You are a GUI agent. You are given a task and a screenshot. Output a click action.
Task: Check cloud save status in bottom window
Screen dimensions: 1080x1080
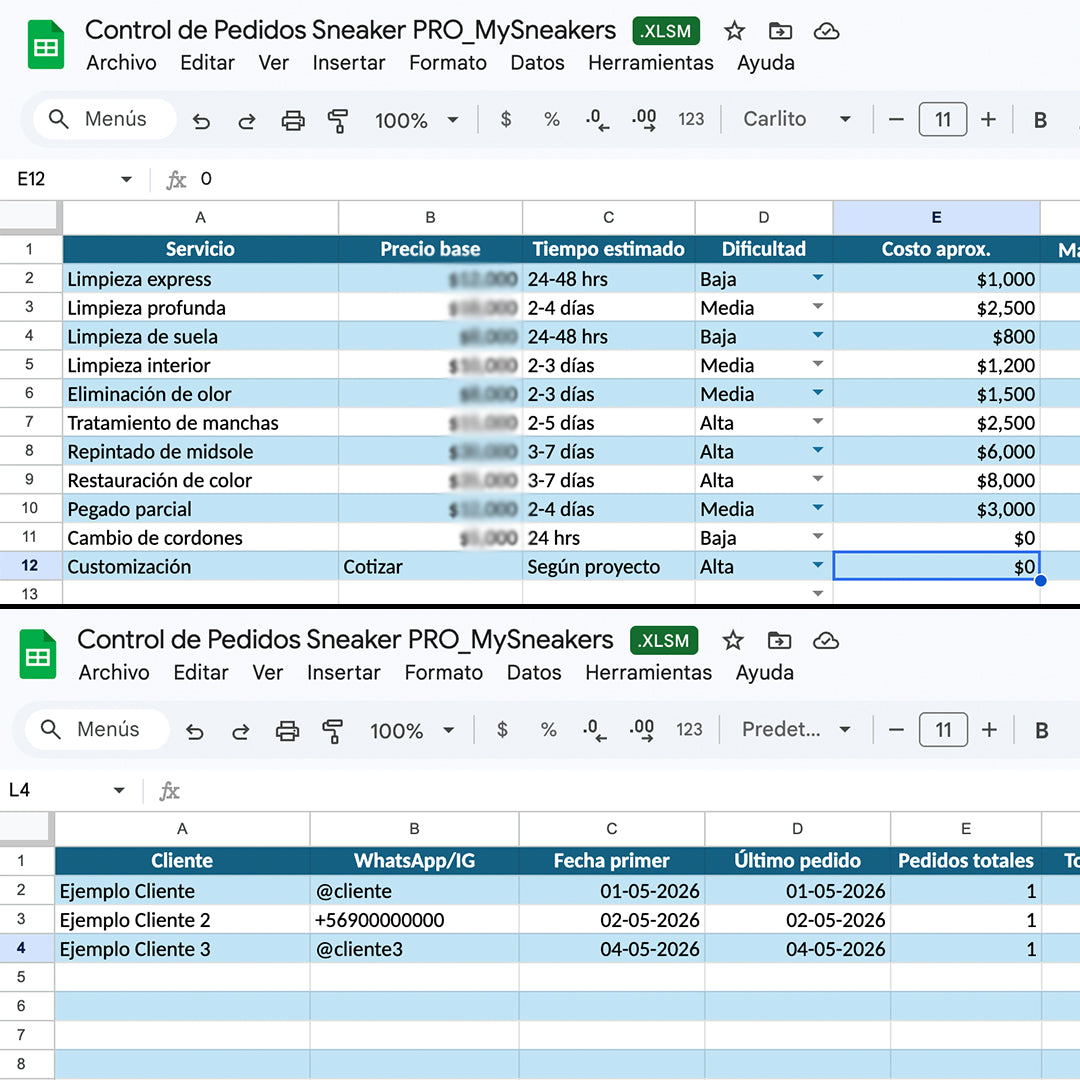(x=825, y=641)
